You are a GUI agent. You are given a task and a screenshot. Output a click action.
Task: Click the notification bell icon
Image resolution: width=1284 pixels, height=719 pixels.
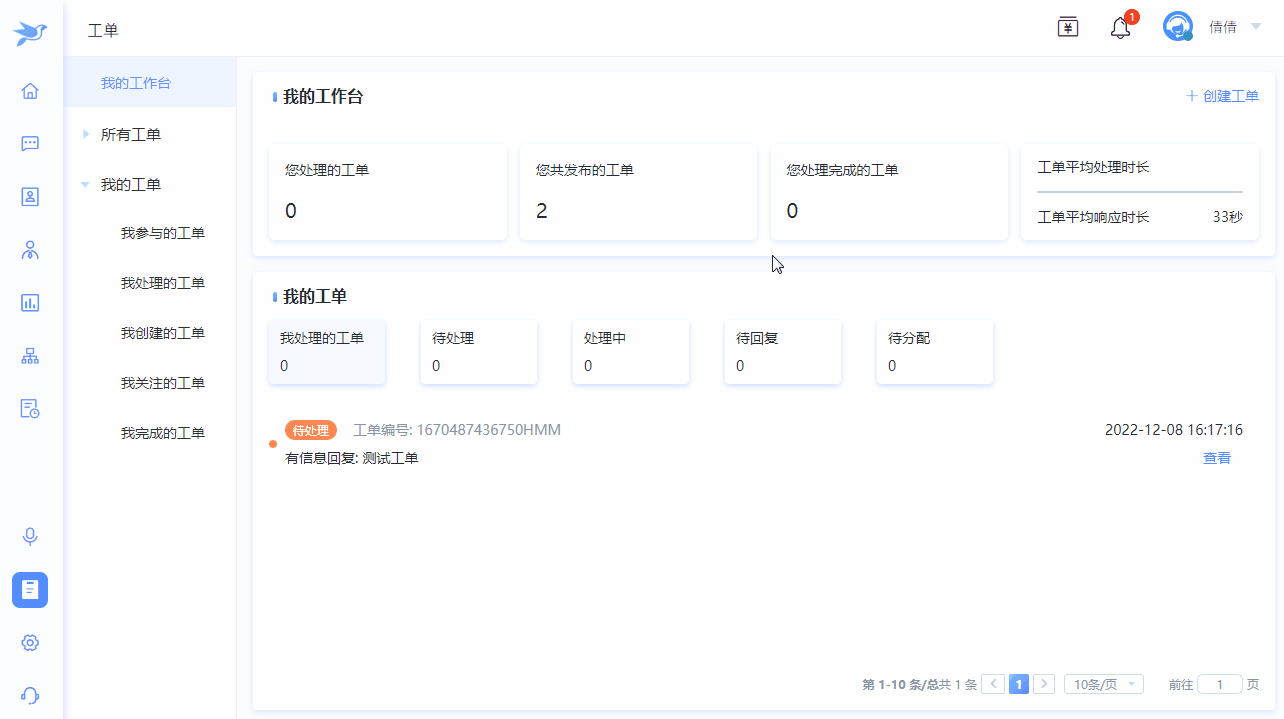point(1120,28)
